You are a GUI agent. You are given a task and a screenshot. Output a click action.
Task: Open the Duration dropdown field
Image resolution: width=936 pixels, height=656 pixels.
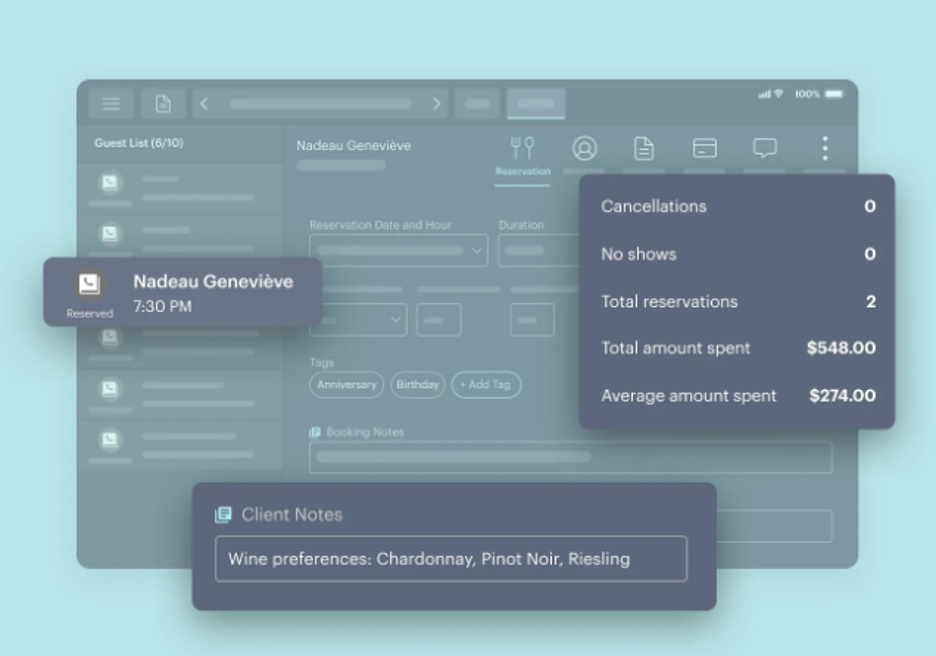[x=540, y=250]
